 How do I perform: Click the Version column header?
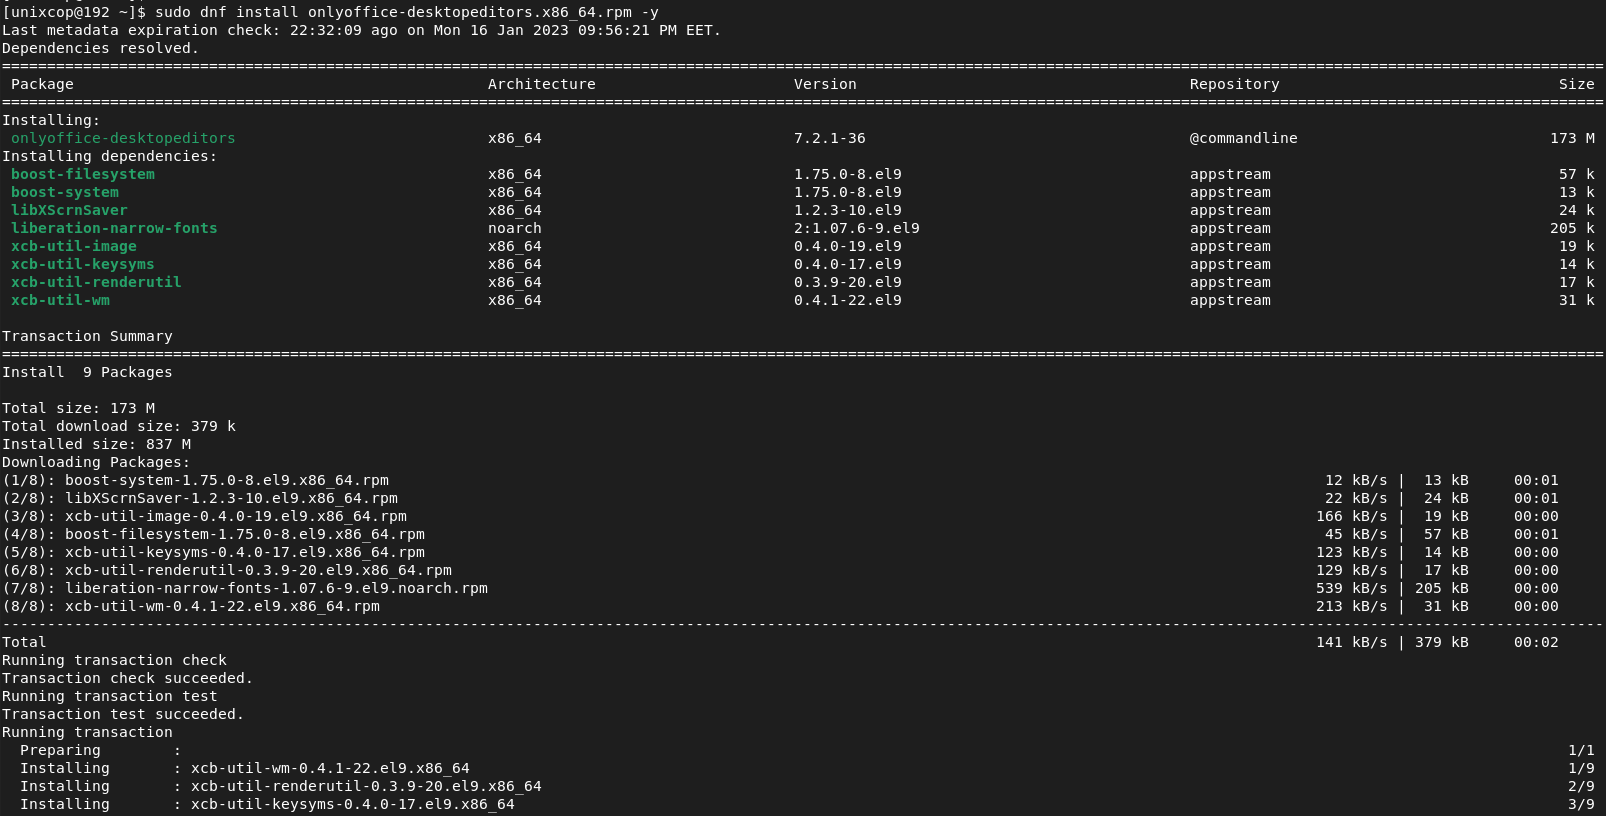pos(825,84)
